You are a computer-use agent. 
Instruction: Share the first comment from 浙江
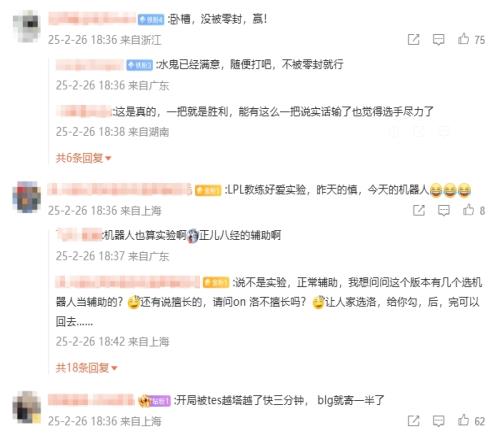pos(414,40)
